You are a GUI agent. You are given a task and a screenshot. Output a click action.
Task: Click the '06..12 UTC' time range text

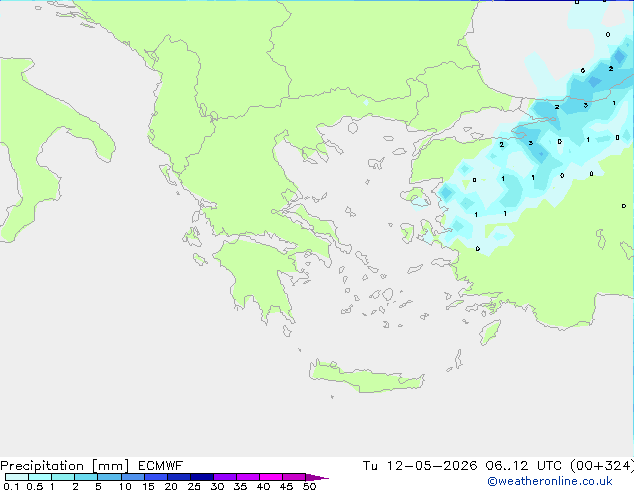524,466
